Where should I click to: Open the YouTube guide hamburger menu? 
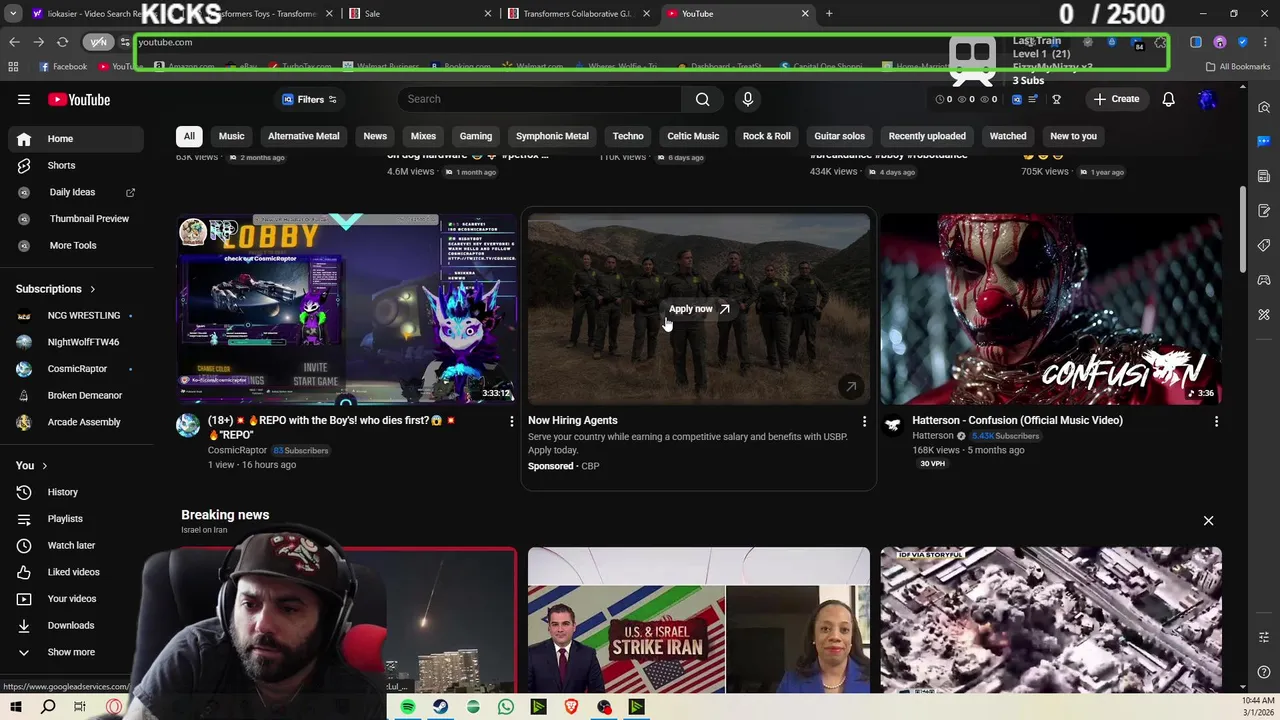coord(24,99)
